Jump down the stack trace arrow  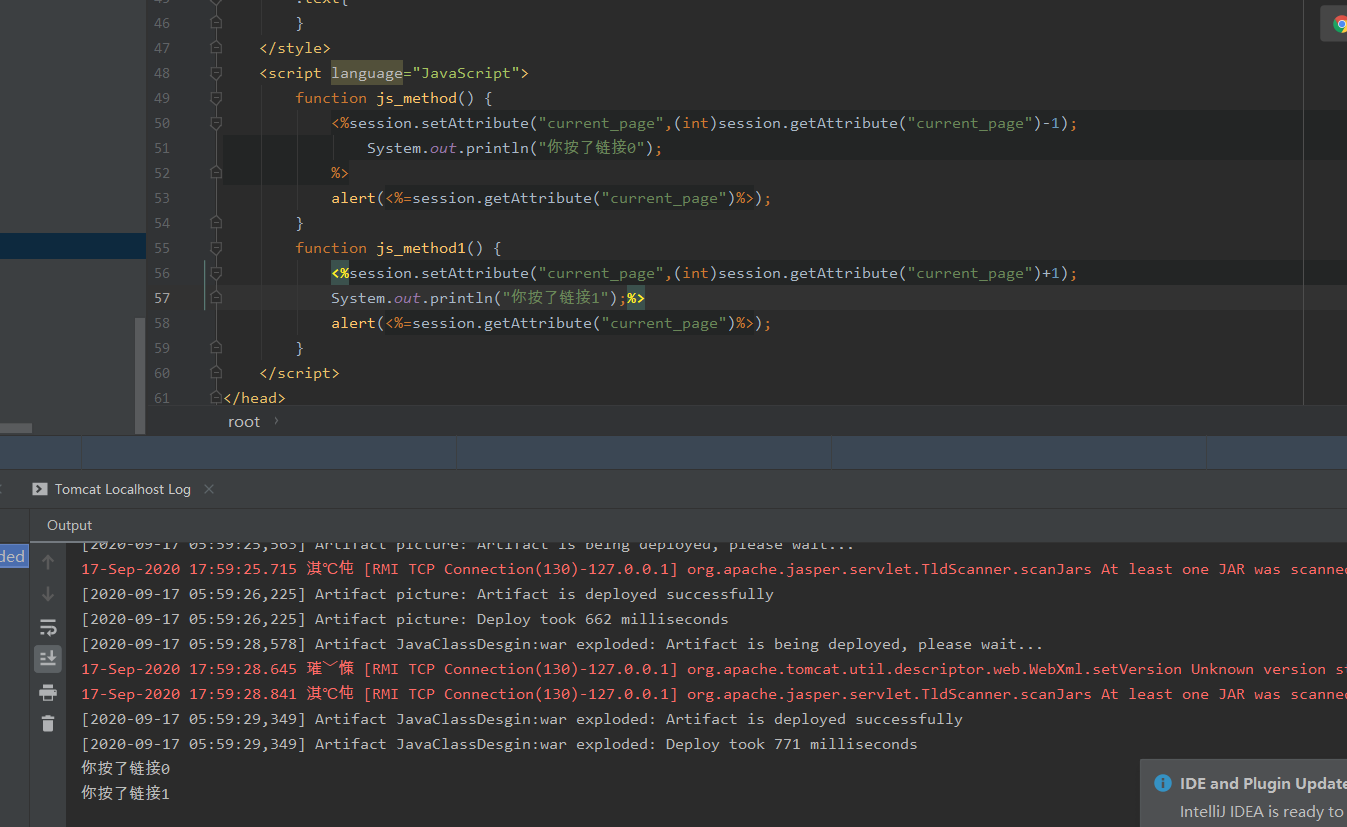(48, 594)
